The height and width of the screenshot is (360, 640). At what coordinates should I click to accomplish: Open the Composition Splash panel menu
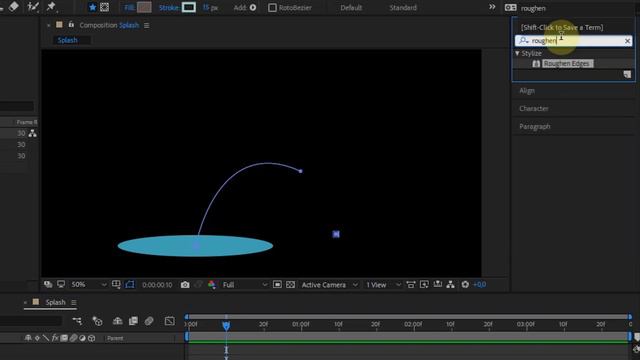click(x=147, y=25)
